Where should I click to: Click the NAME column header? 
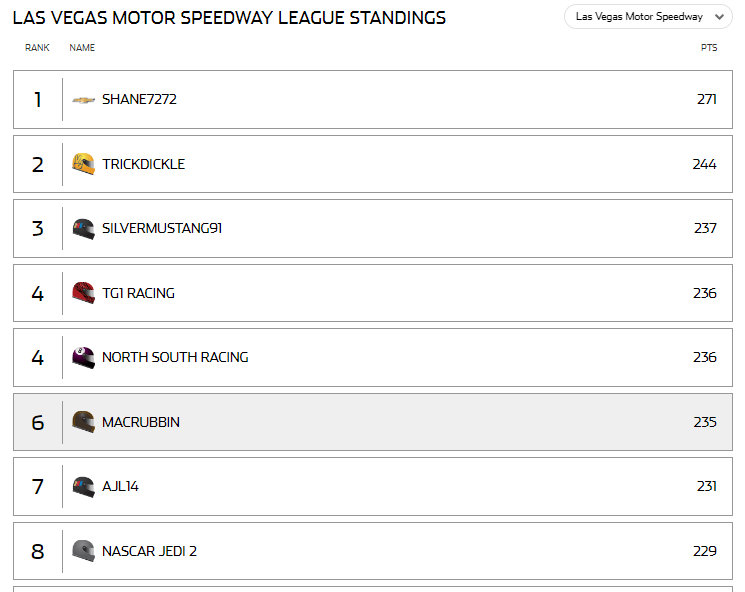coord(82,48)
